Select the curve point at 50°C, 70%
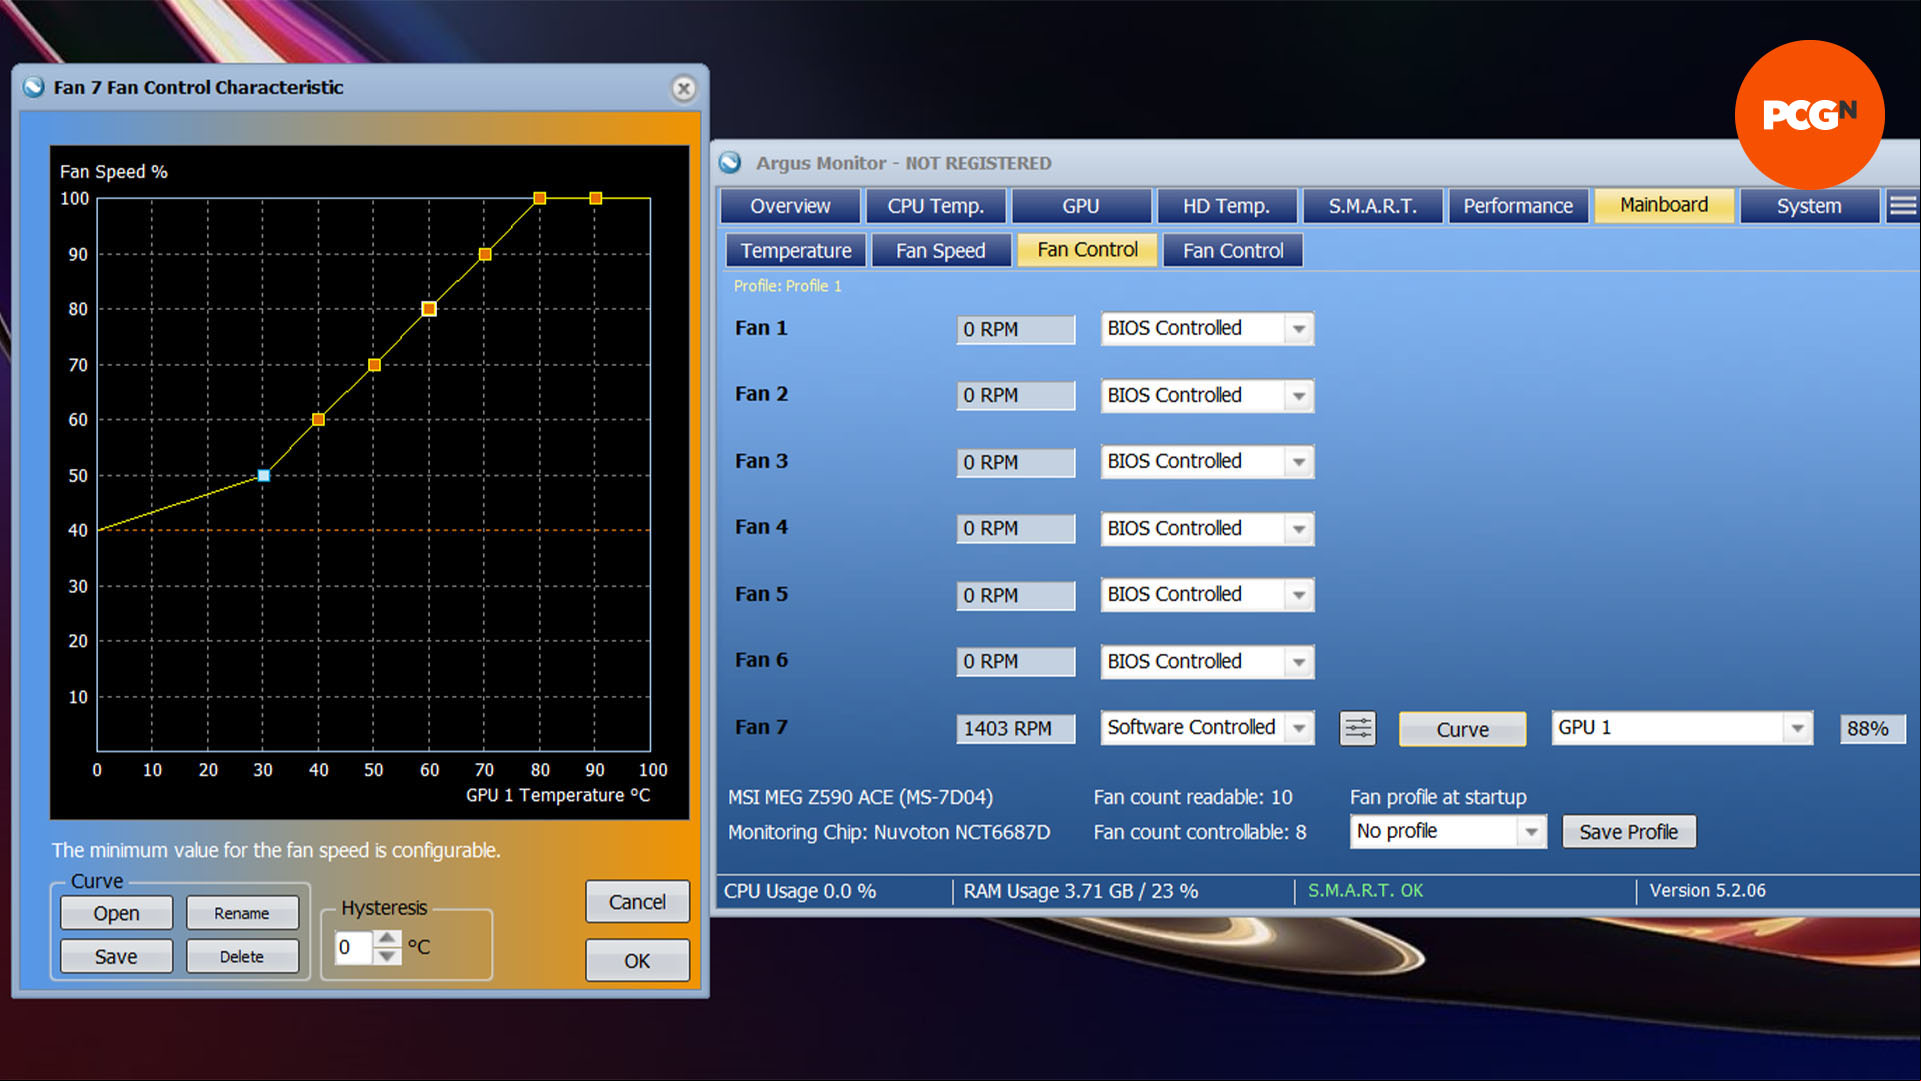This screenshot has height=1081, width=1921. [374, 365]
